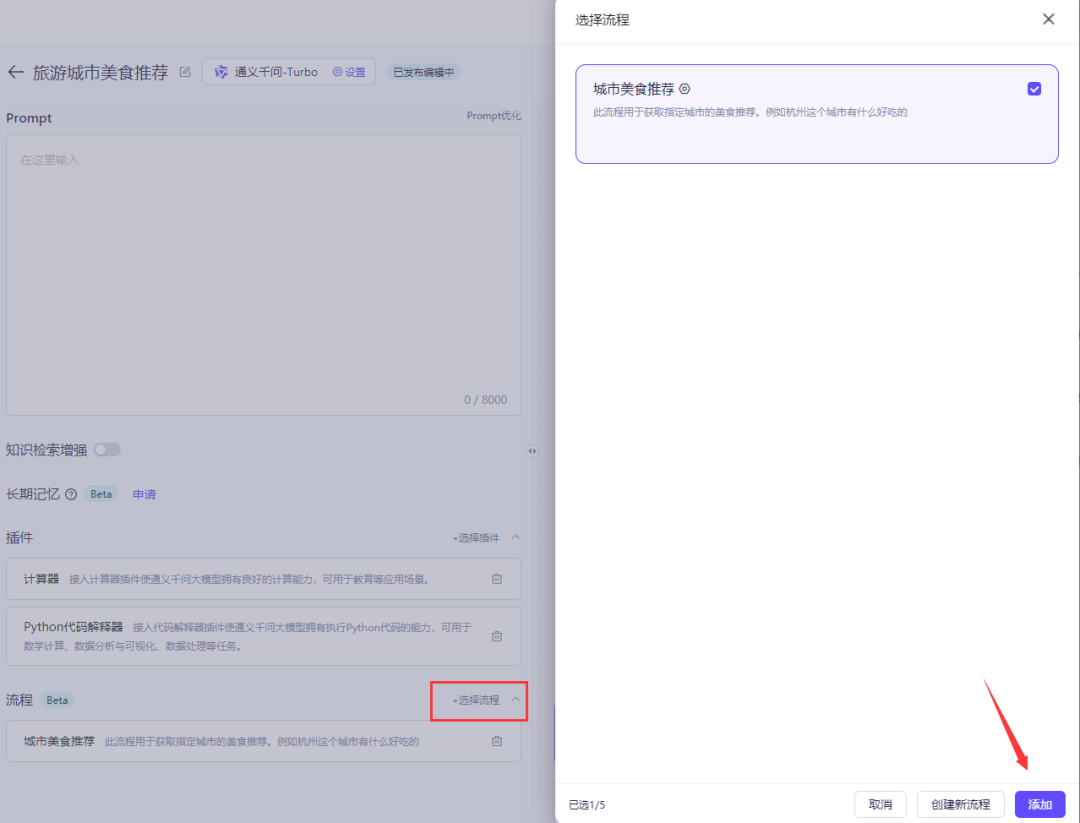The width and height of the screenshot is (1080, 823).
Task: Close the 选择流程 dialog
Action: (x=1048, y=19)
